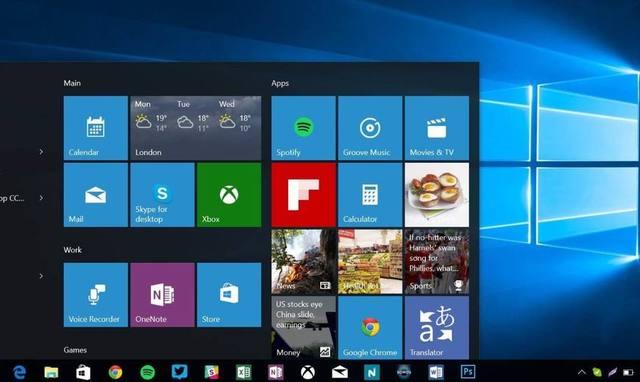Screen dimensions: 640x382
Task: Open the Slack taskbar icon
Action: click(211, 372)
